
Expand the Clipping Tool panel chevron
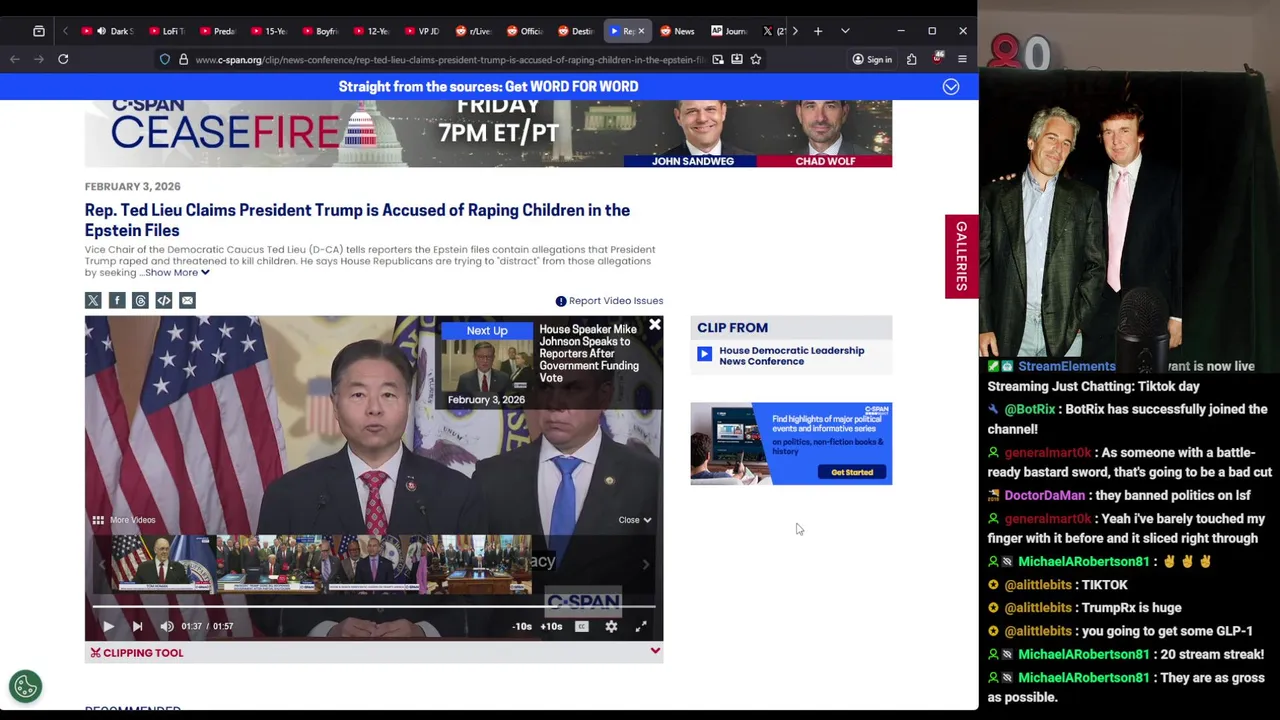(x=655, y=652)
